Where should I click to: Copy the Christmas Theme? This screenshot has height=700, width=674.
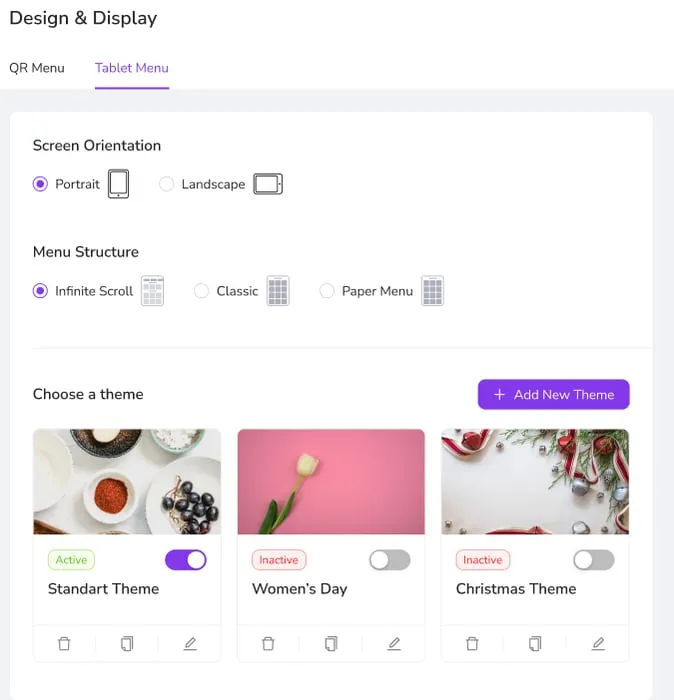click(535, 643)
